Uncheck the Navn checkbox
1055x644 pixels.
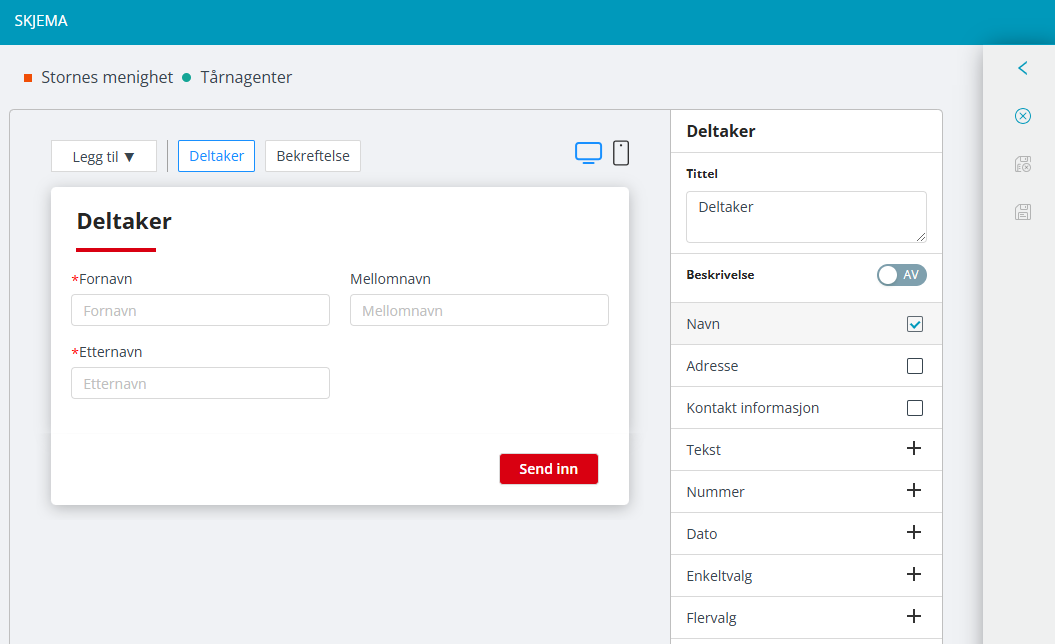pos(914,324)
